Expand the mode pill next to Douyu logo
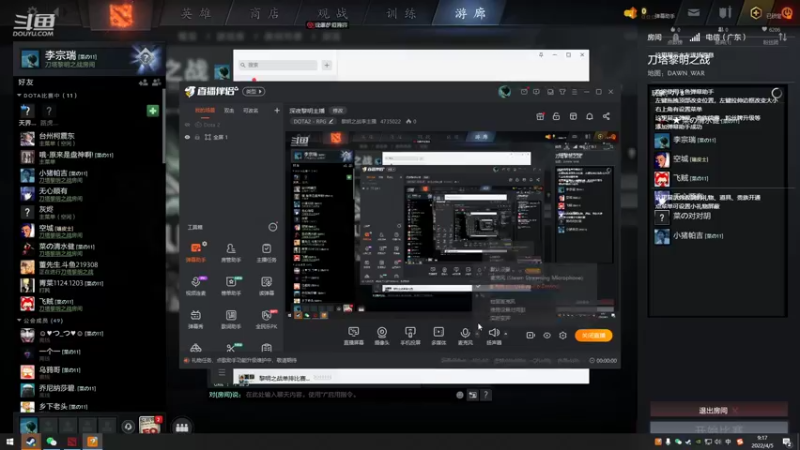Screen dimensions: 800x450 tap(254, 91)
